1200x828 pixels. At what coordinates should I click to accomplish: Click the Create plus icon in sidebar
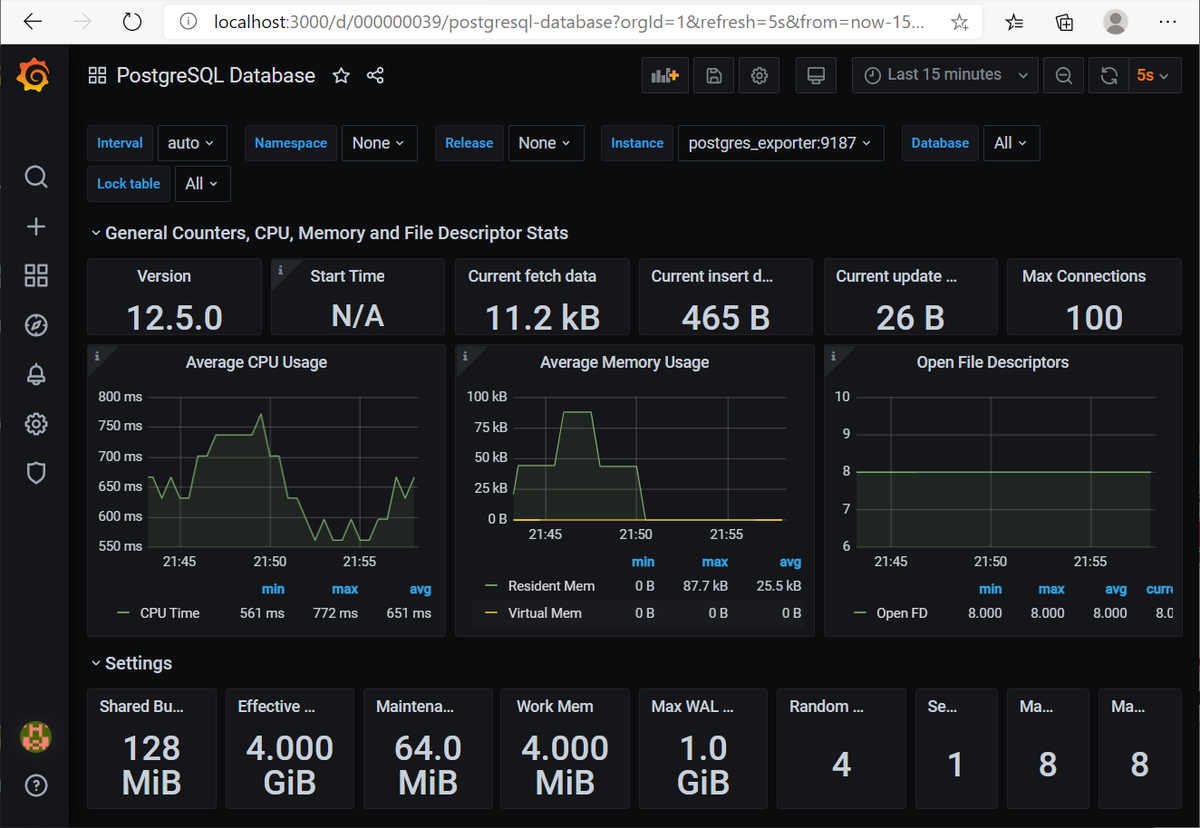[x=36, y=227]
